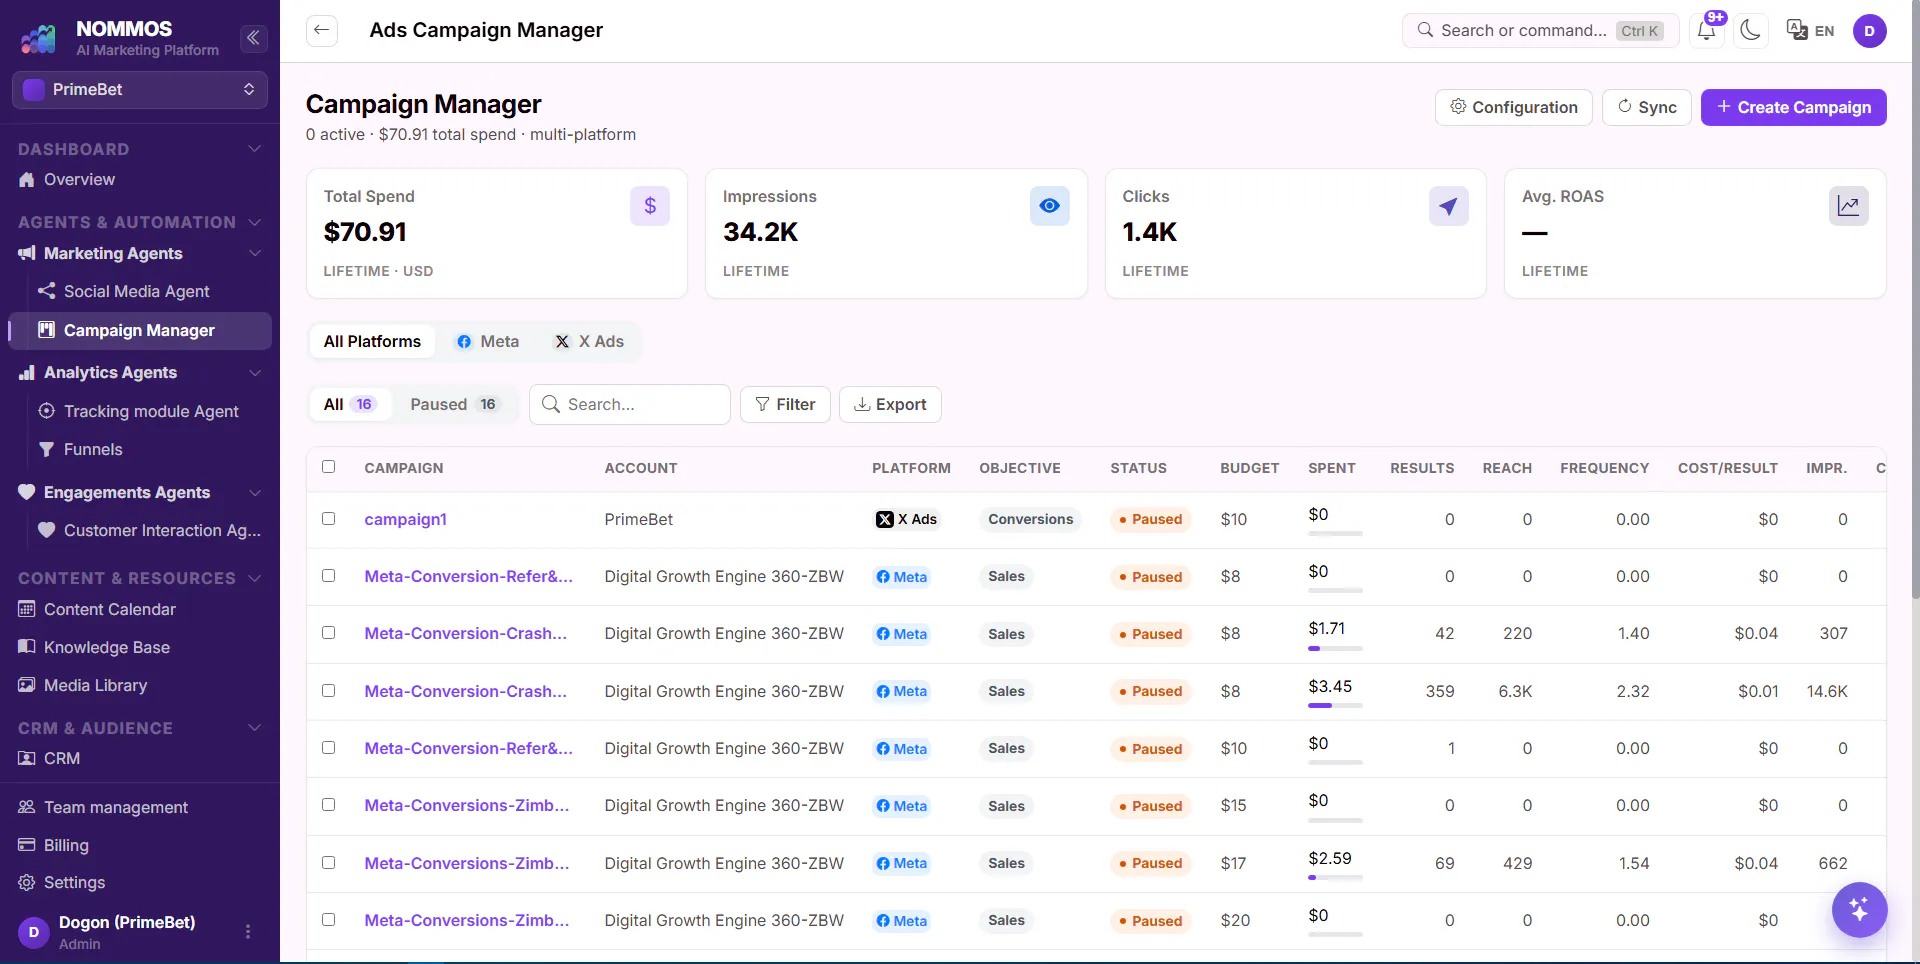This screenshot has width=1920, height=964.
Task: Collapse the Analytics Agents chevron
Action: pos(255,372)
